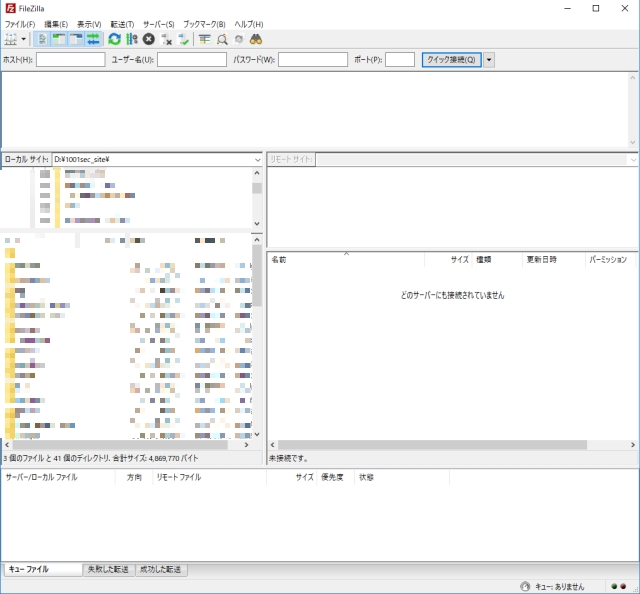Toggle the local directory tree view
This screenshot has height=594, width=640.
(60, 39)
